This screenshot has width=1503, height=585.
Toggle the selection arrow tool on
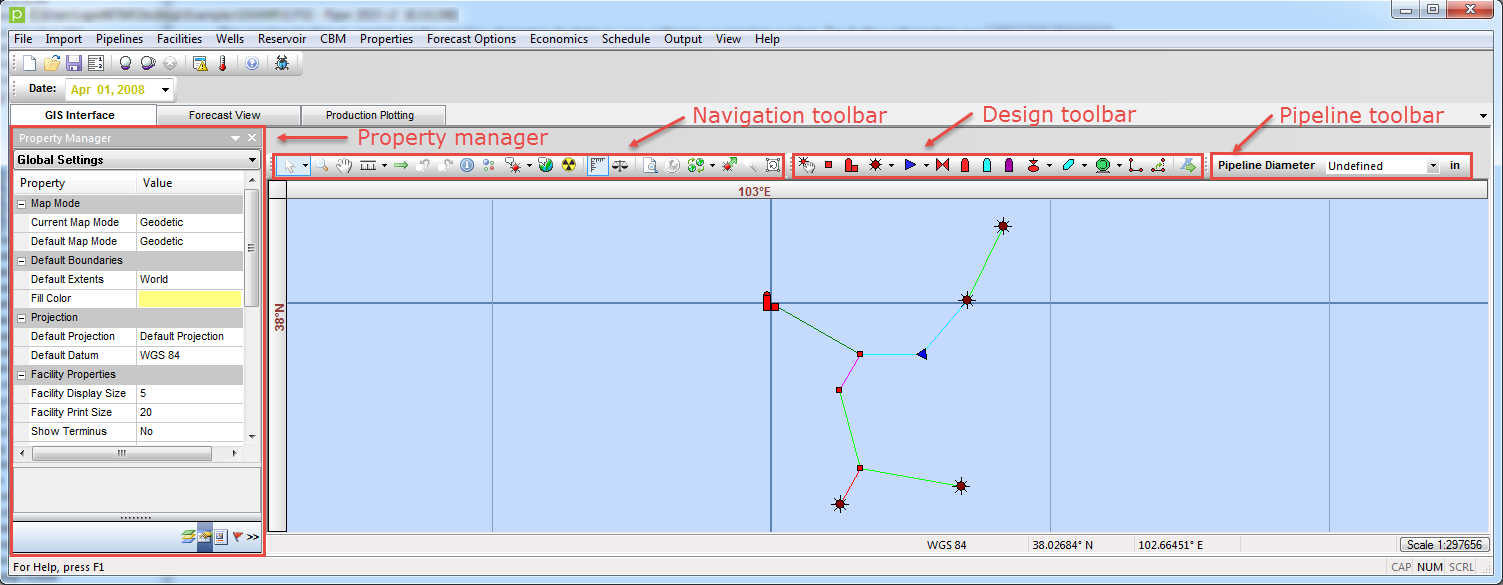(290, 165)
